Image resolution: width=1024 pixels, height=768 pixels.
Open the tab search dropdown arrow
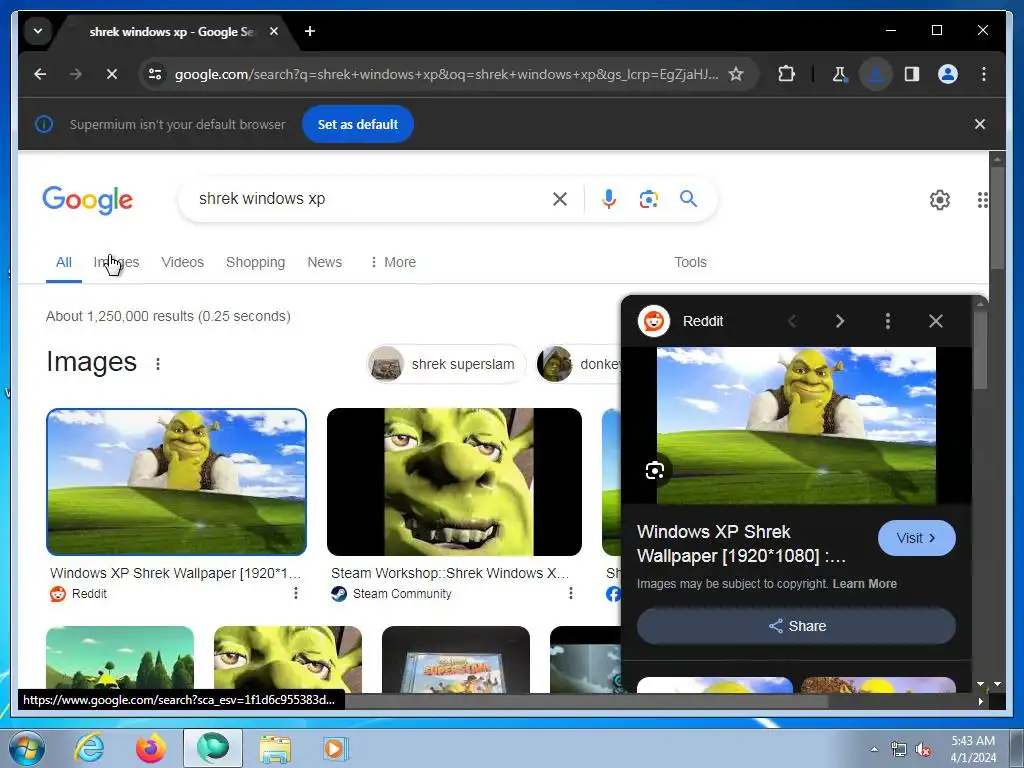pos(38,31)
